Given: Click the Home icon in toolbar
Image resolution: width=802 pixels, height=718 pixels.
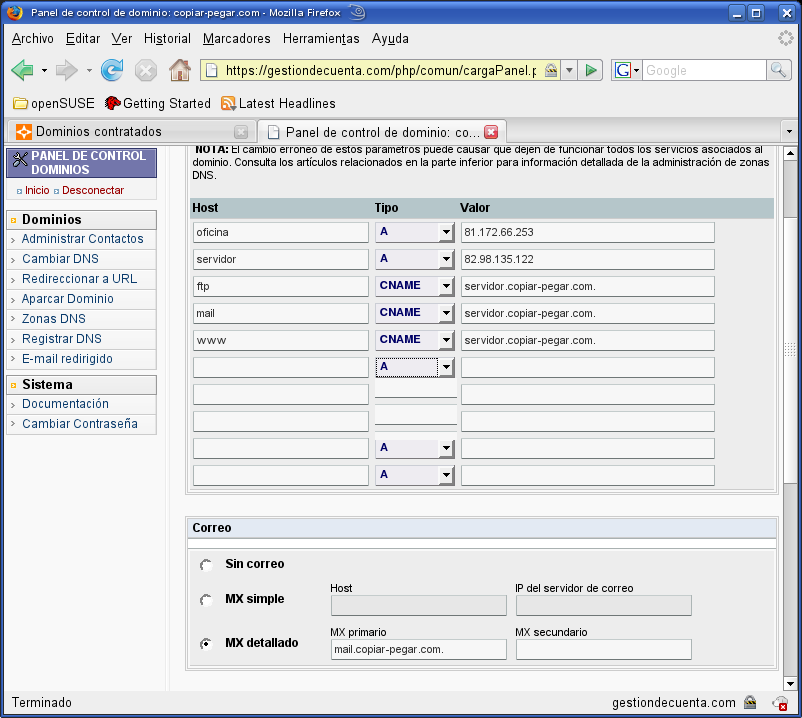Looking at the screenshot, I should (180, 70).
